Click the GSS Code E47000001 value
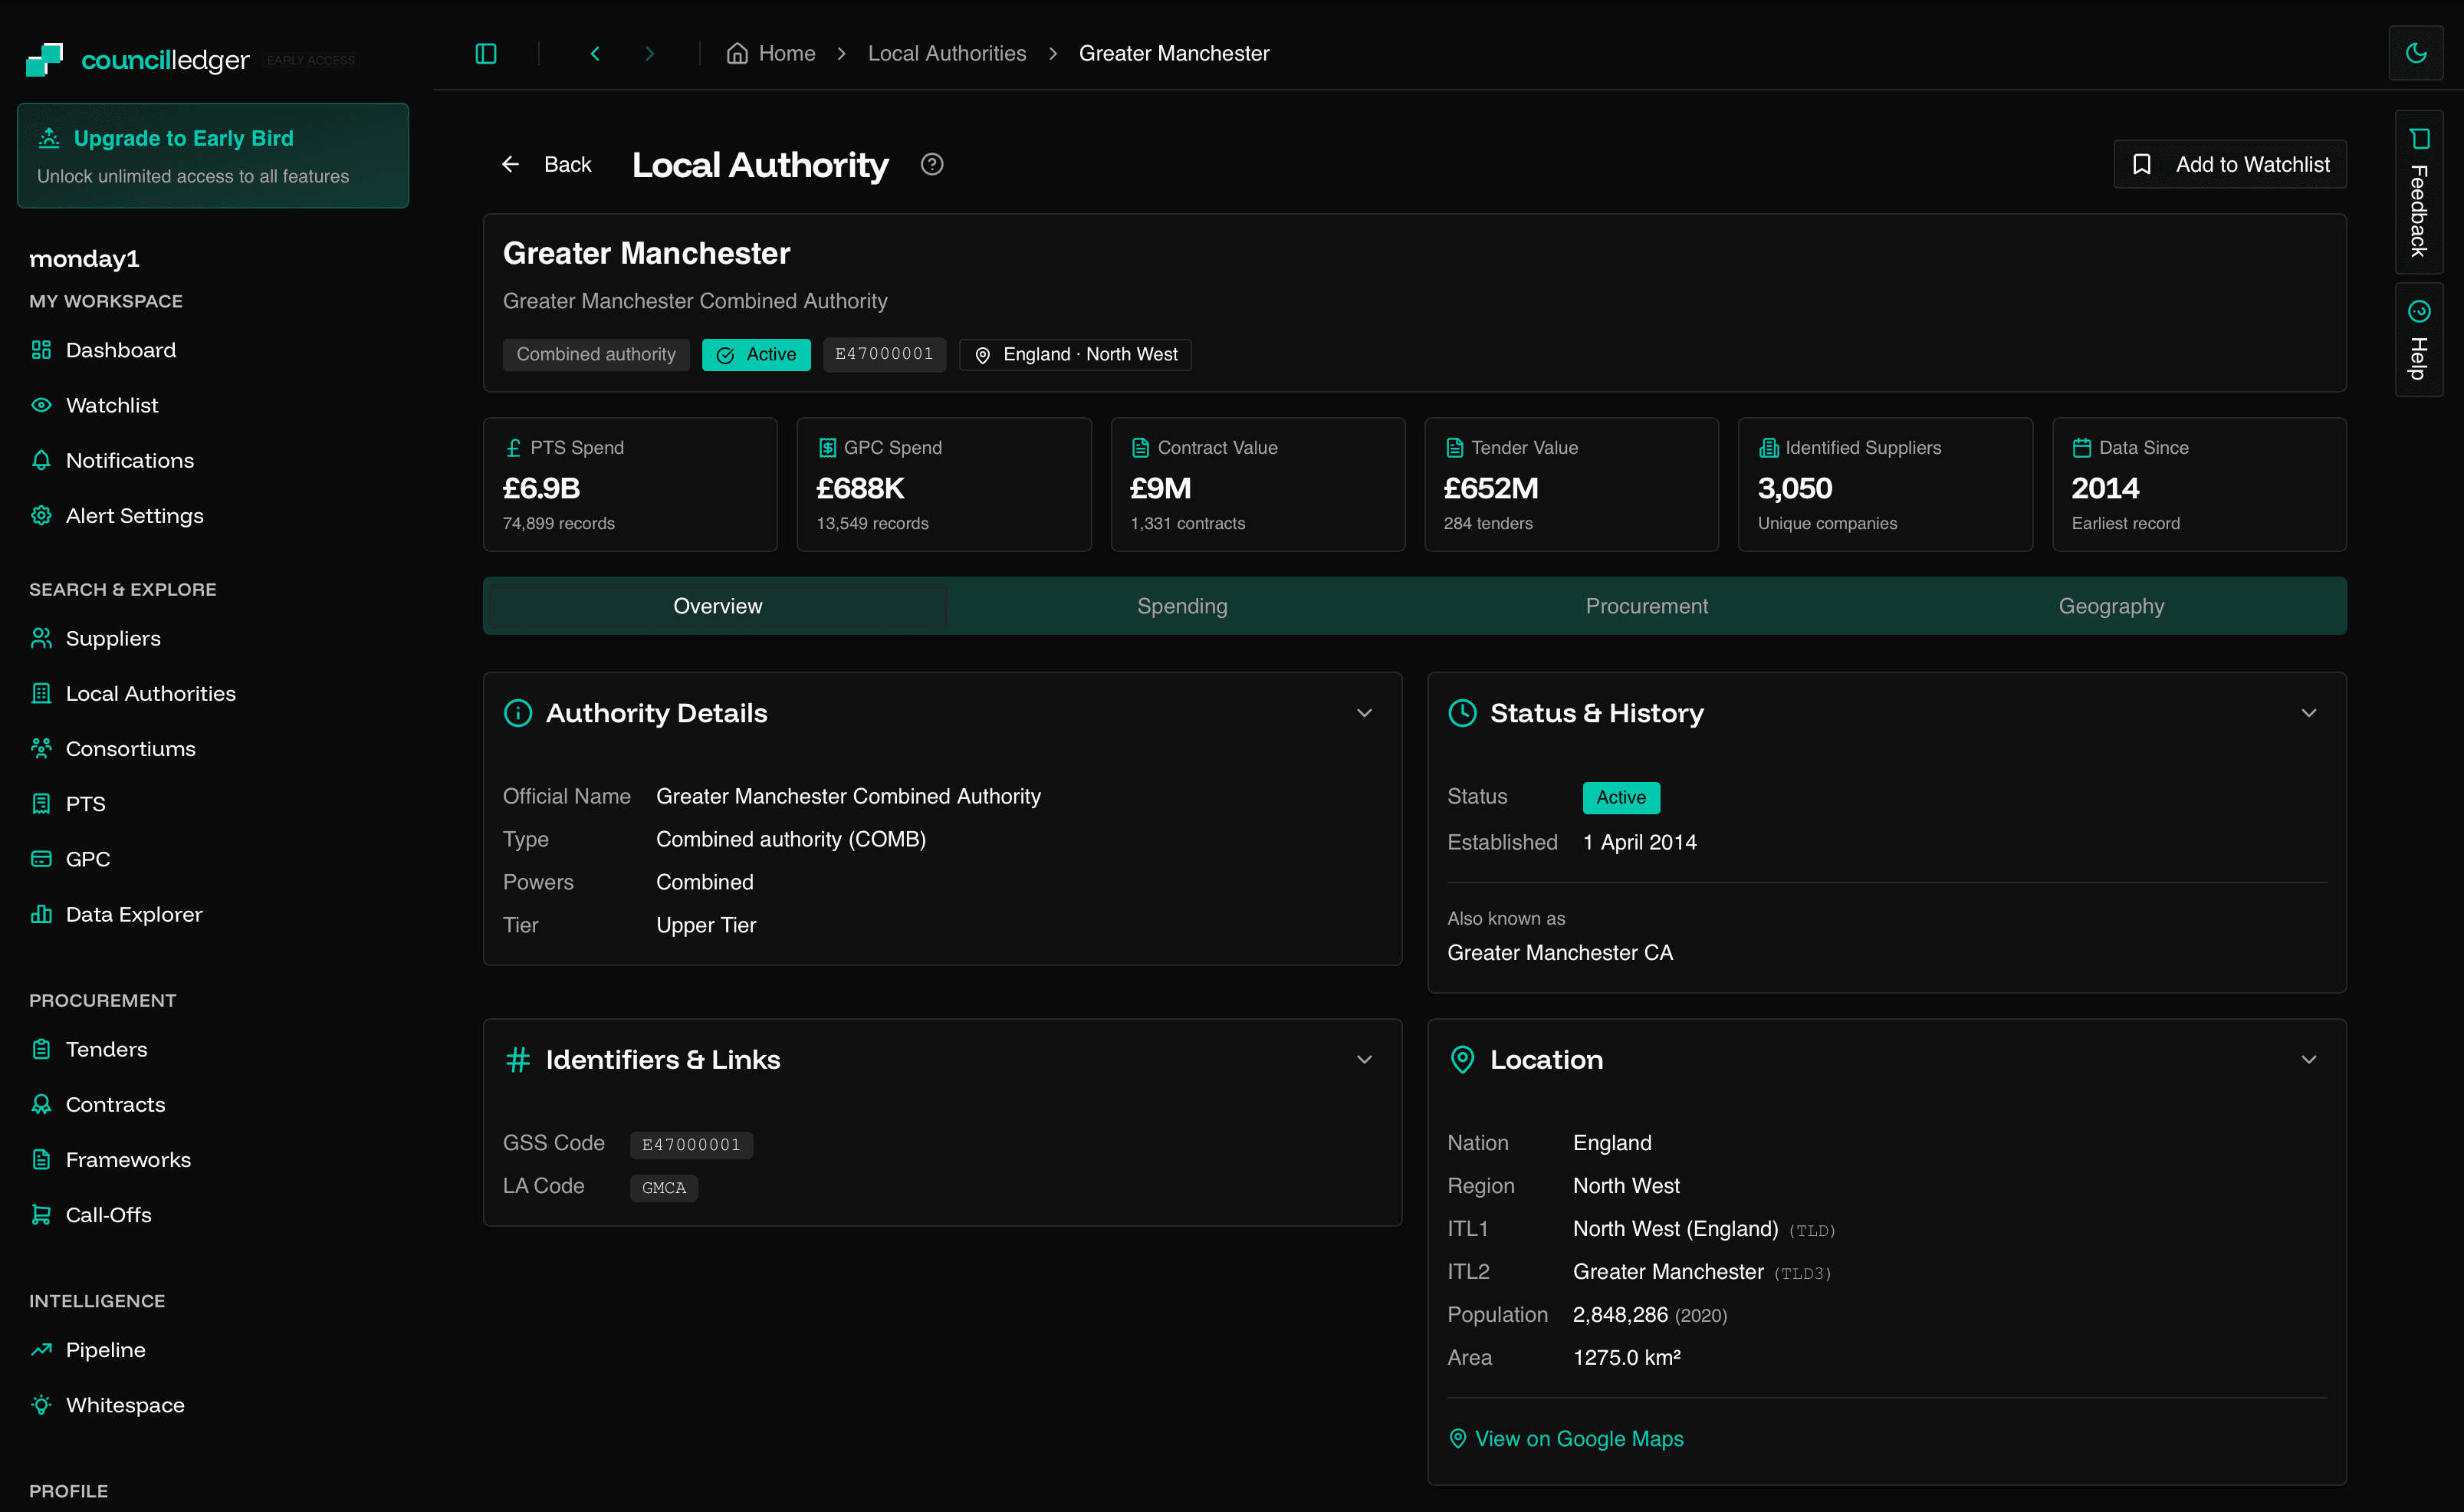 [x=691, y=1144]
